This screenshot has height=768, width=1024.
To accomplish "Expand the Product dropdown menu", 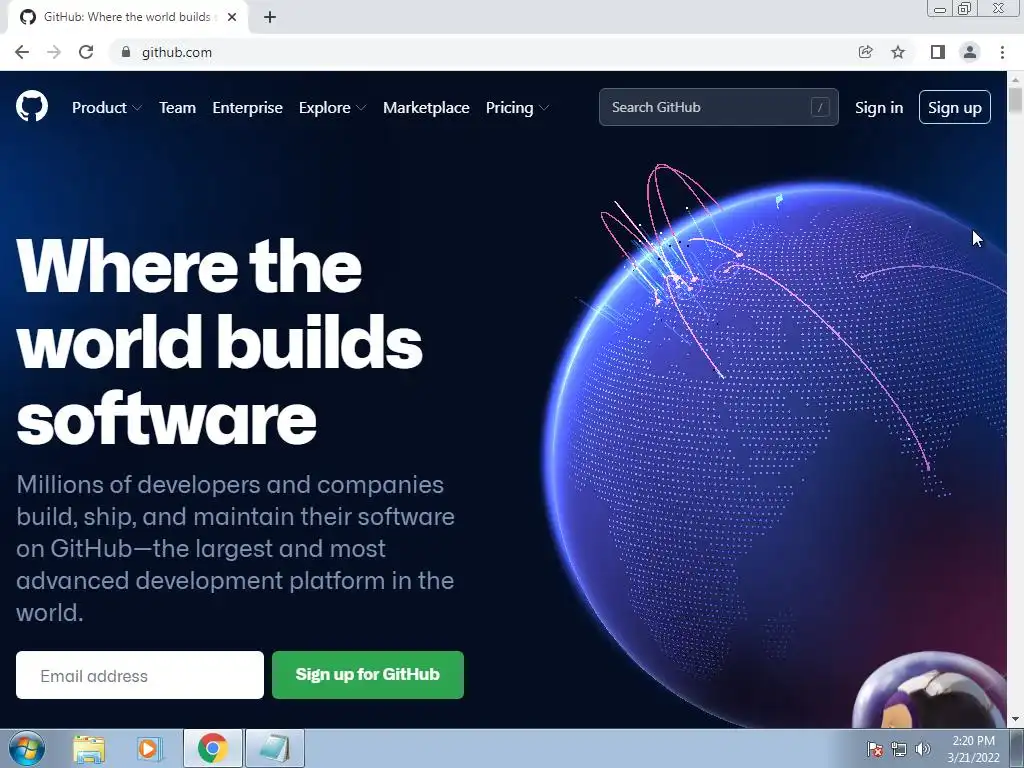I will [x=107, y=108].
